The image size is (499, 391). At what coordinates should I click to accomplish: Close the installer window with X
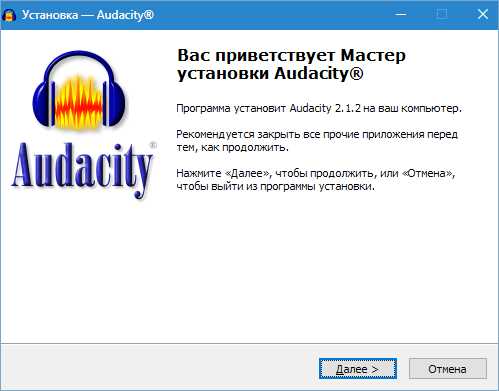coord(483,15)
